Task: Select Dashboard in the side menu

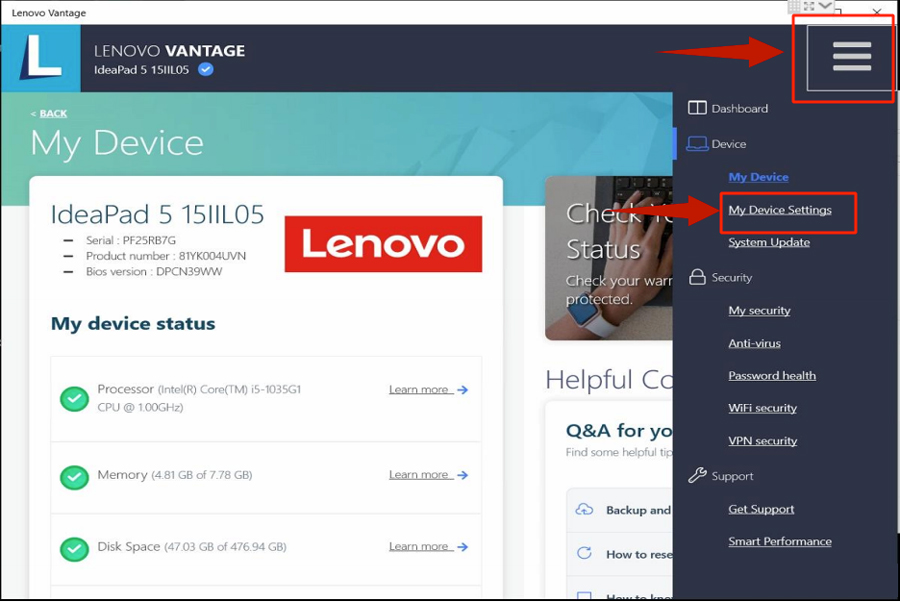Action: click(739, 108)
